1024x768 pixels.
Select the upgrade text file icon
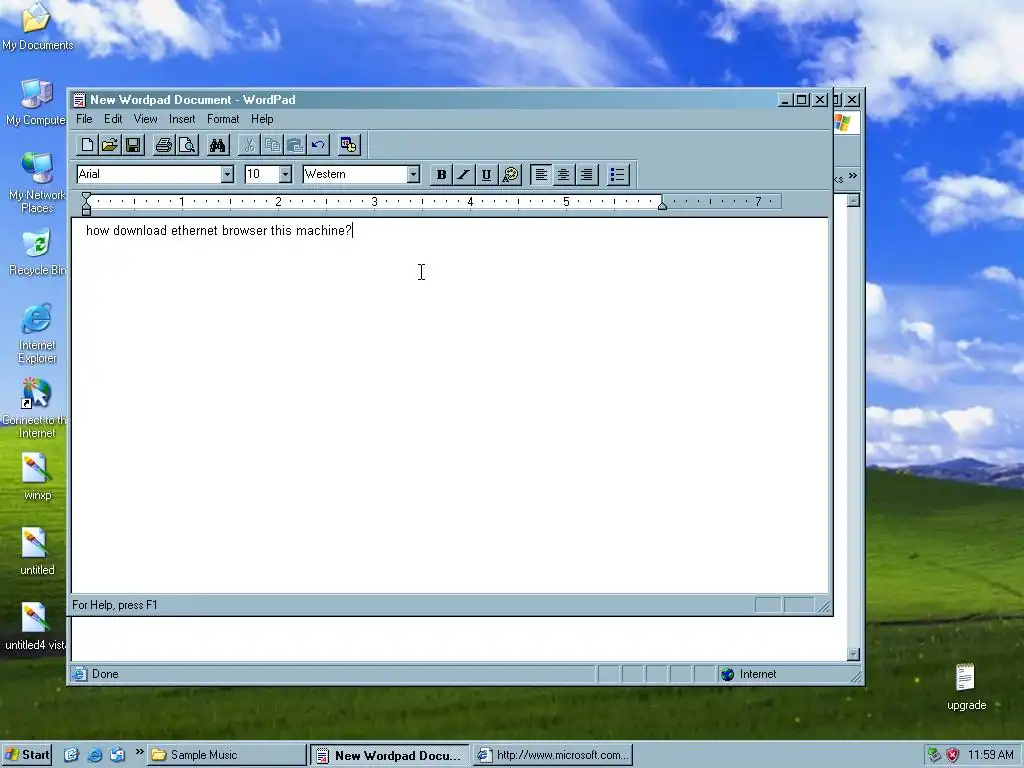(966, 687)
